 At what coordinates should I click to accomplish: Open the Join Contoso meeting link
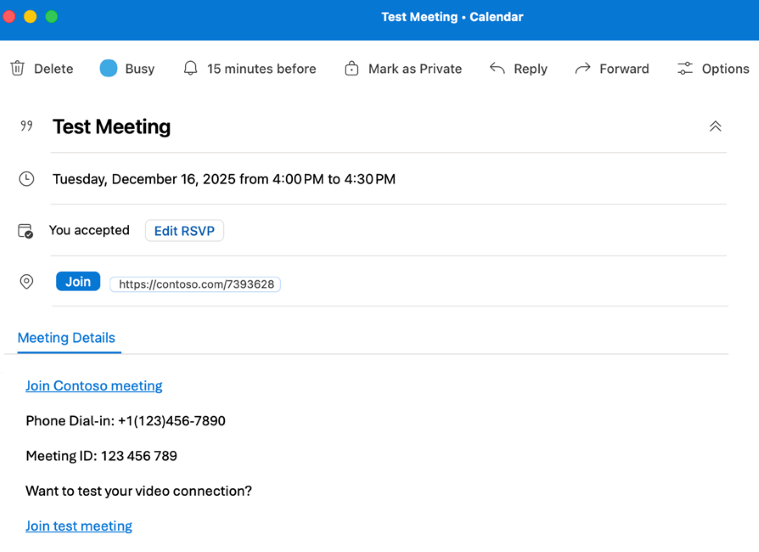(x=94, y=386)
